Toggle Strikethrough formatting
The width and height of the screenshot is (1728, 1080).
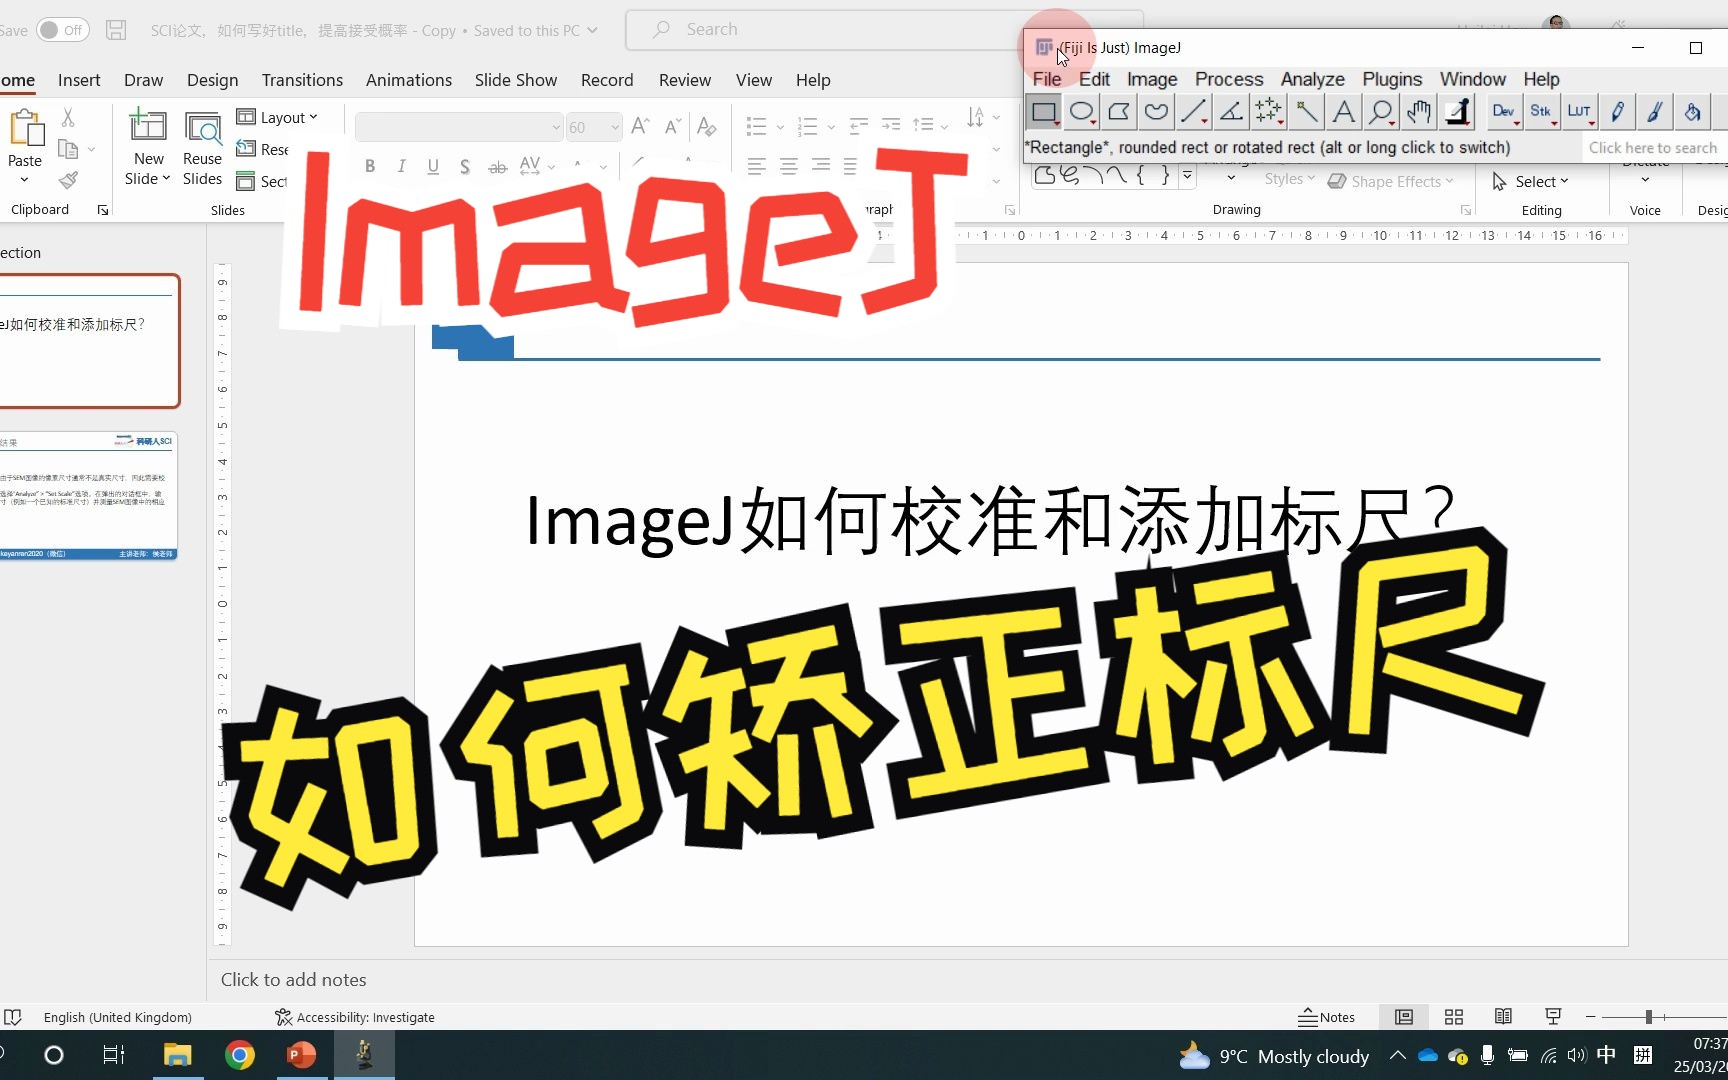pyautogui.click(x=498, y=166)
